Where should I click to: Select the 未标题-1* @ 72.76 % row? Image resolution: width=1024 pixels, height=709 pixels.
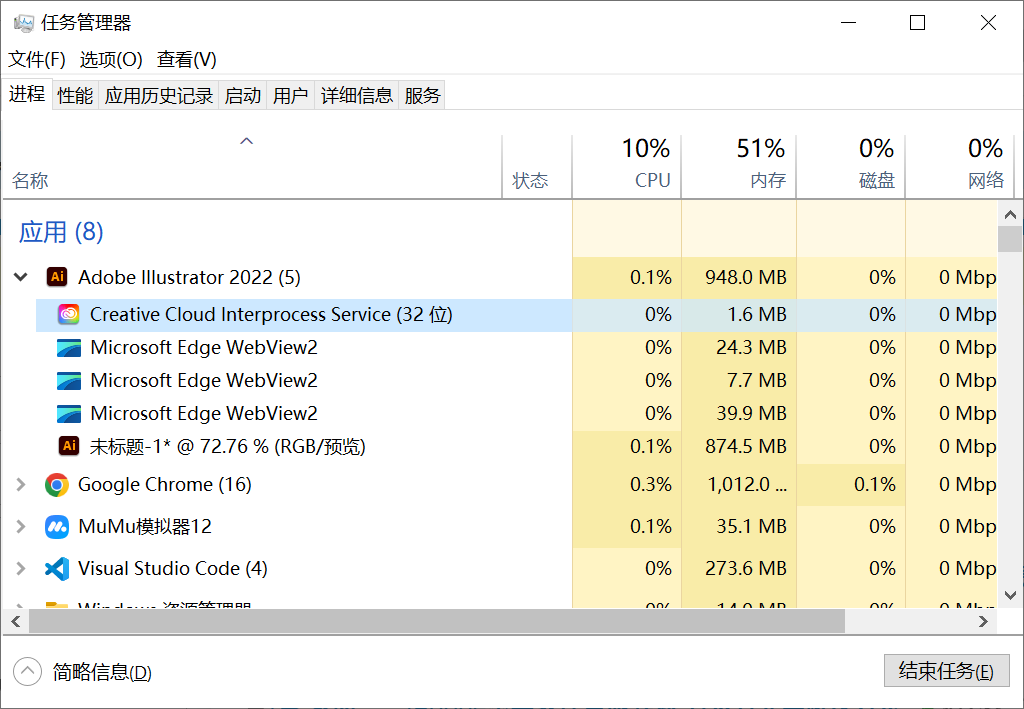[x=516, y=447]
